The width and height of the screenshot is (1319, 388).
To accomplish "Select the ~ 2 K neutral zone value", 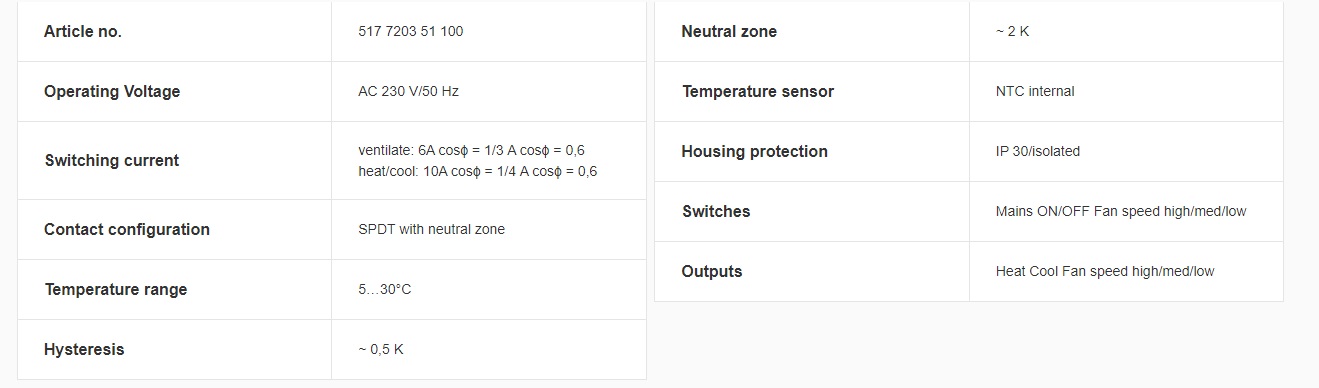I will pyautogui.click(x=1012, y=31).
